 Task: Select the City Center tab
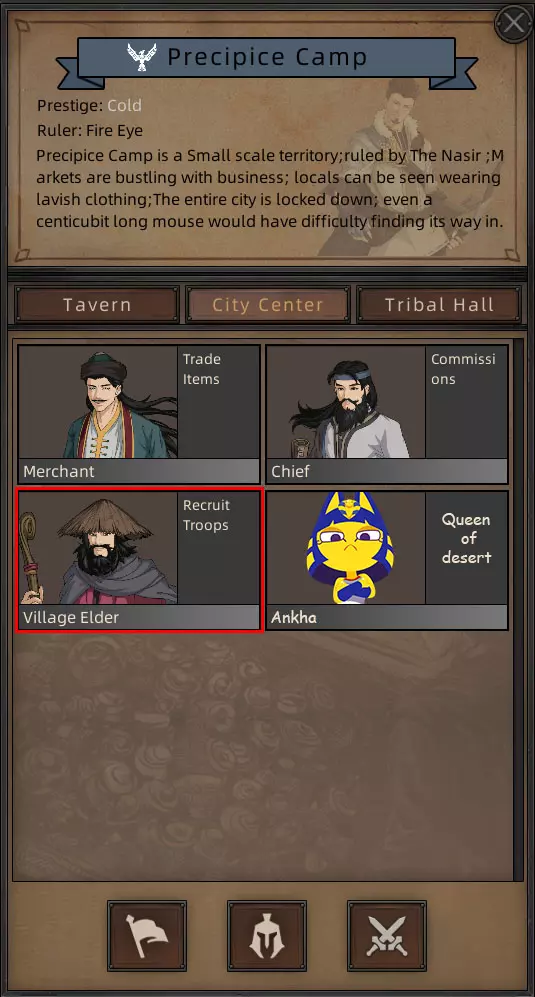tap(268, 305)
